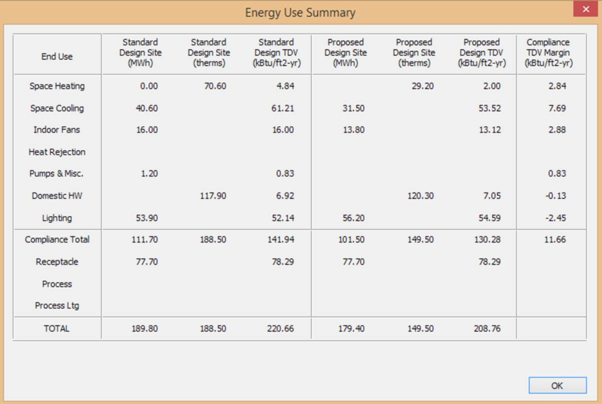
Task: Select the Indoor Fans row label
Action: point(57,130)
